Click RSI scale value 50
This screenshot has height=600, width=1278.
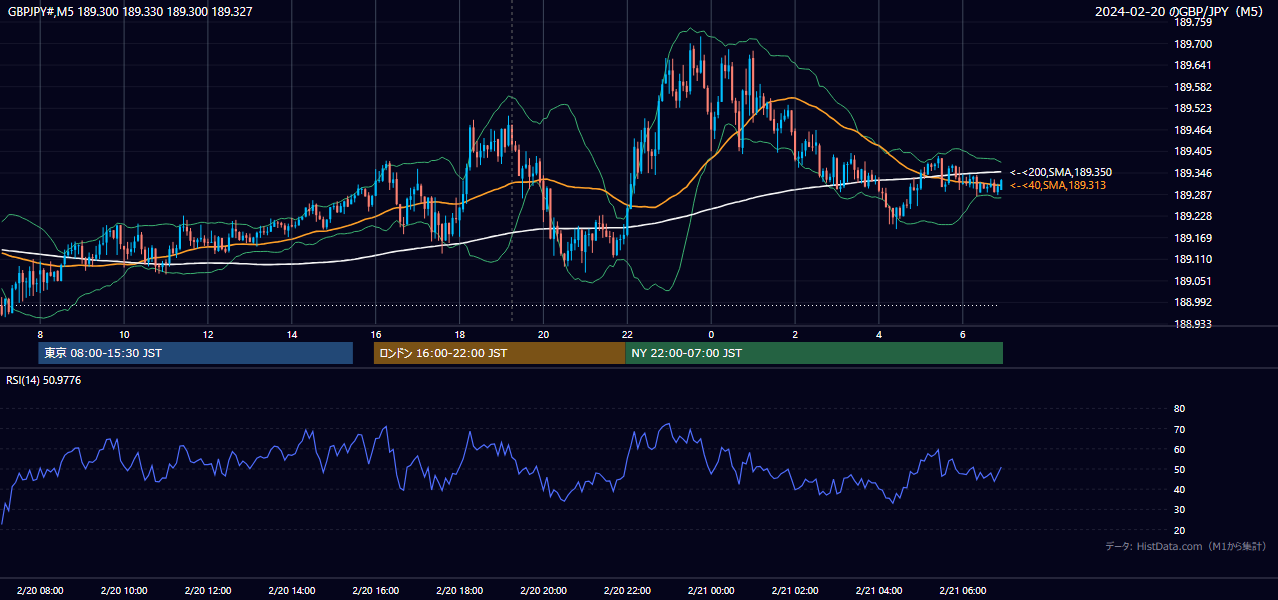pos(1179,469)
